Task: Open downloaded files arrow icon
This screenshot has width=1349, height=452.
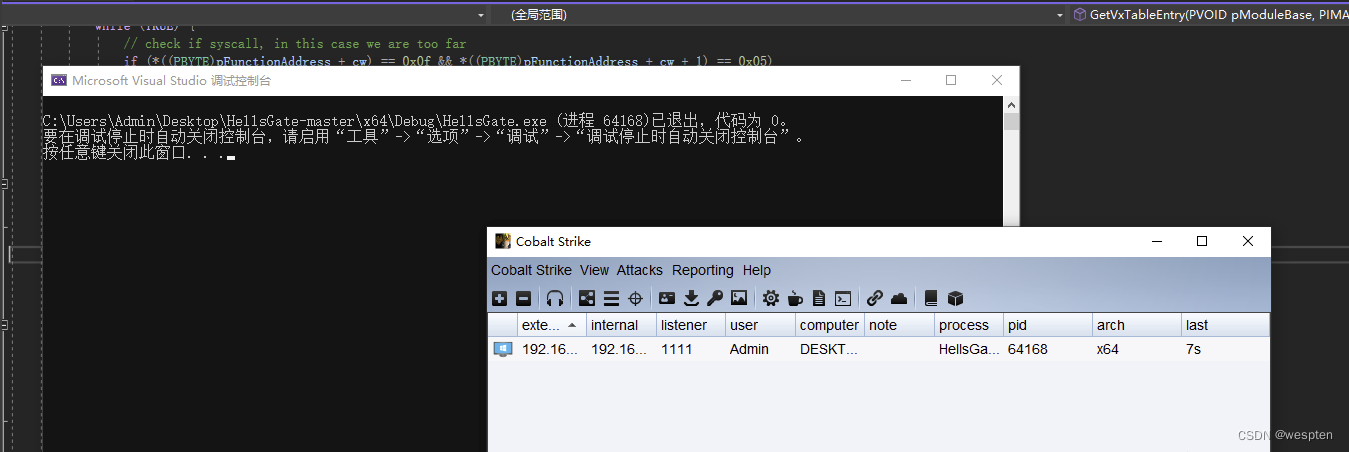Action: (691, 298)
